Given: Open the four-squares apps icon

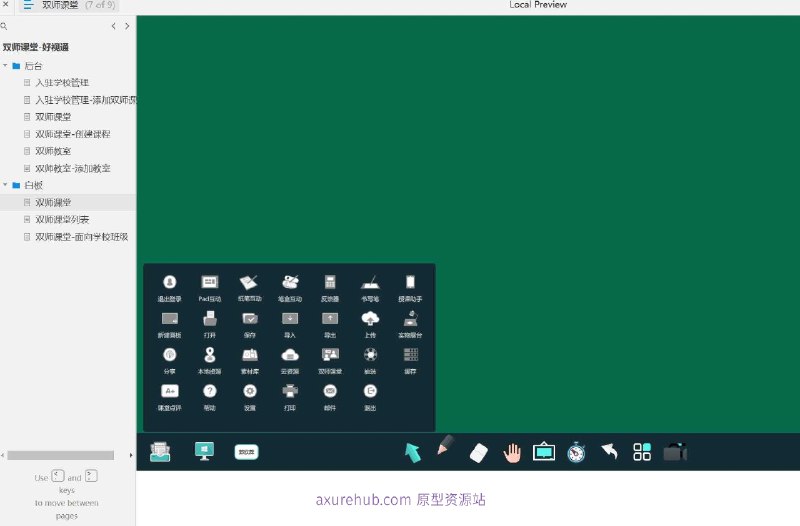Looking at the screenshot, I should [642, 452].
